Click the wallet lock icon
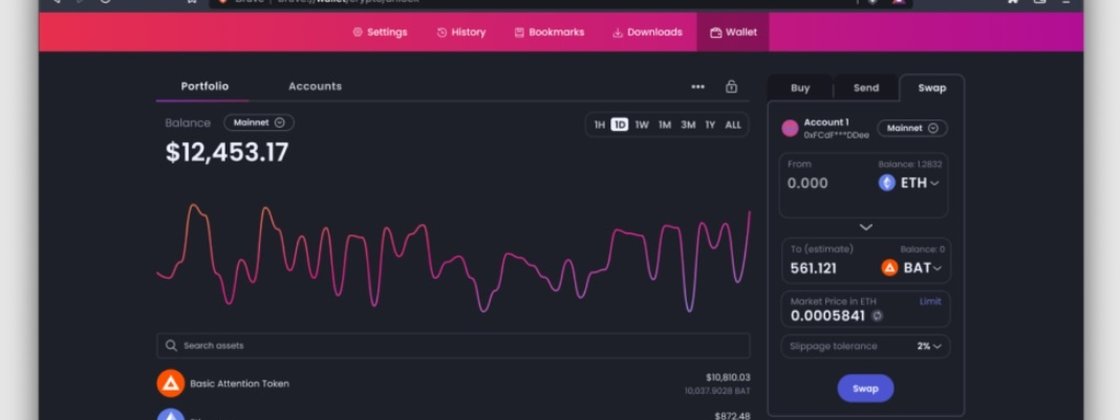The width and height of the screenshot is (1120, 420). 731,87
